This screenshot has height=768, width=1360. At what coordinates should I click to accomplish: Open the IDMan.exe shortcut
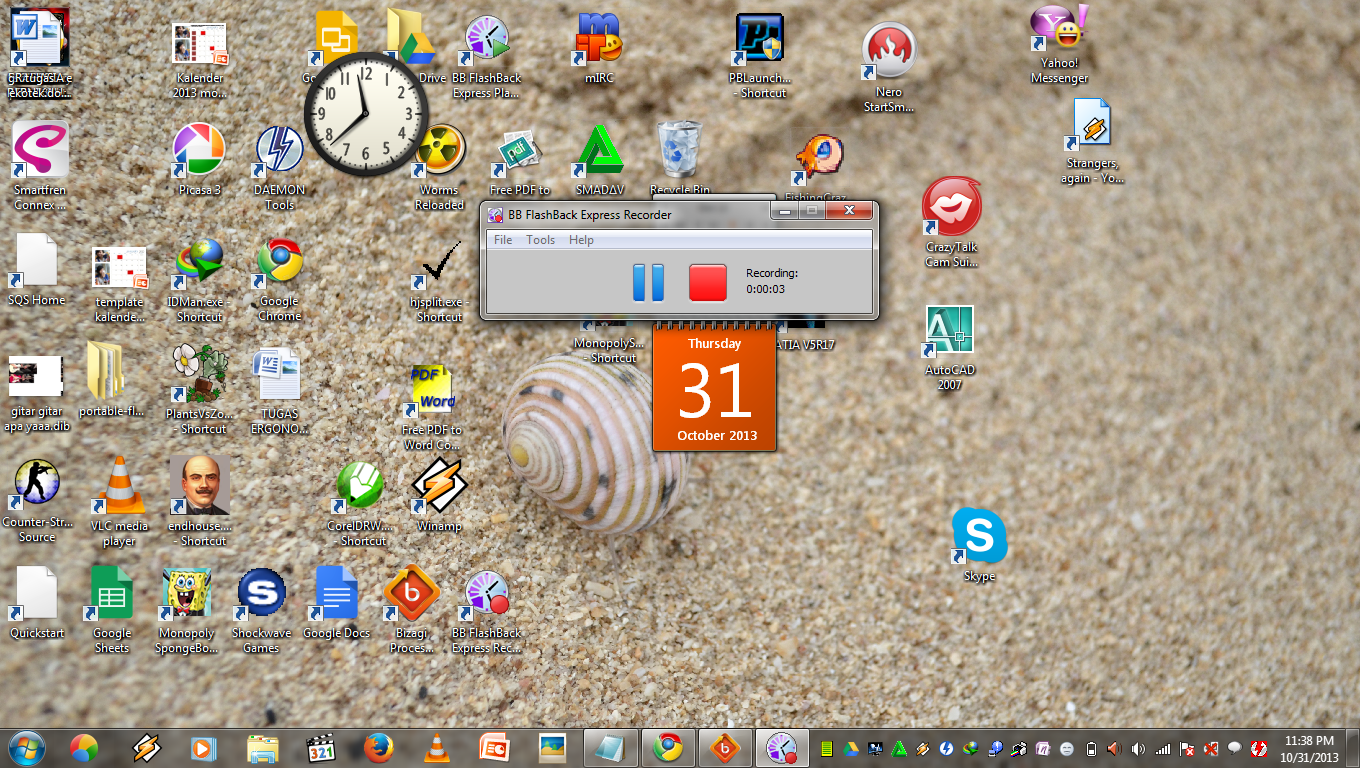[199, 280]
